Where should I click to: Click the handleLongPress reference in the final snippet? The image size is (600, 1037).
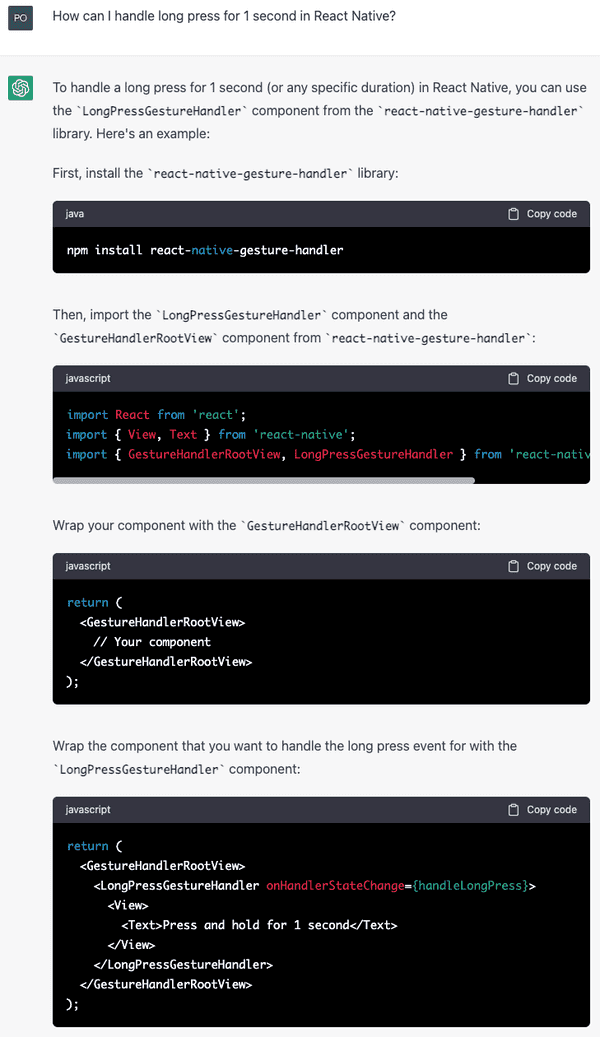465,885
